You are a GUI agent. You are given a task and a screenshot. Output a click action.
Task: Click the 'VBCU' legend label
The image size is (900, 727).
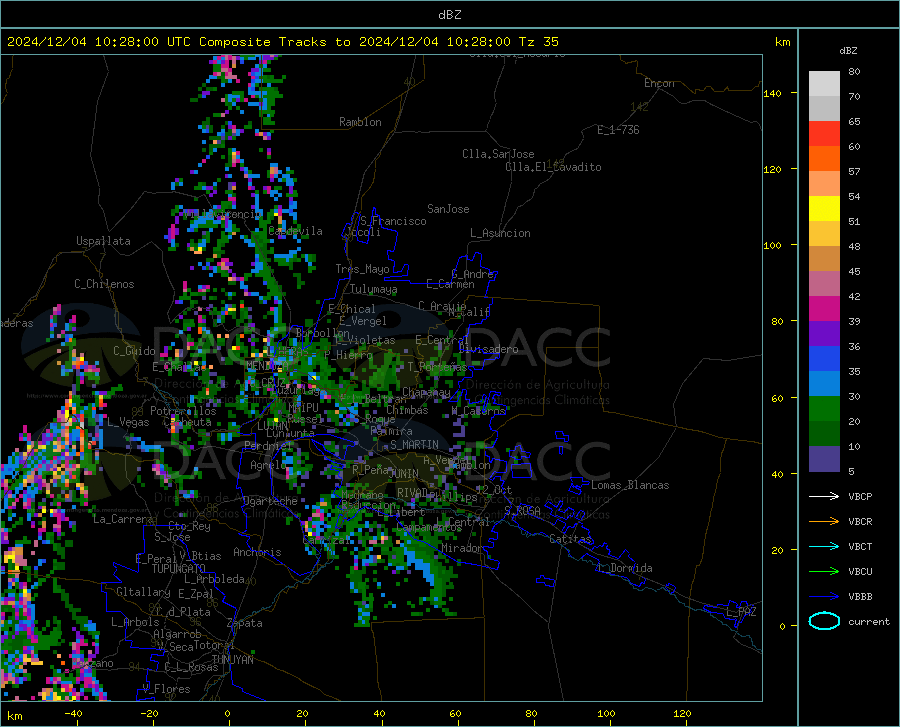(860, 572)
